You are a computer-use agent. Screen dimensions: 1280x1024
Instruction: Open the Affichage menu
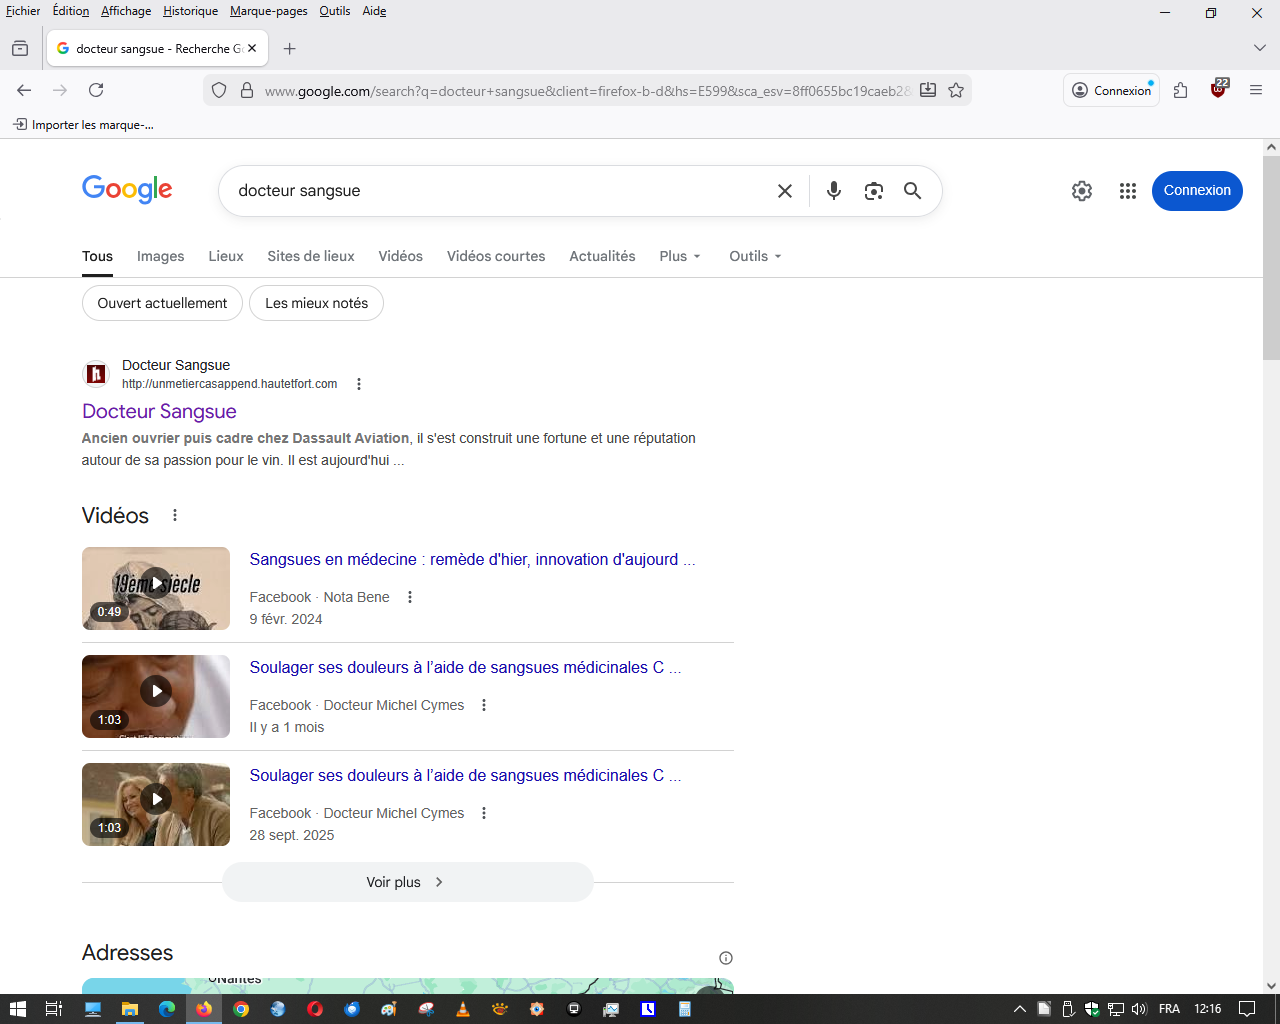pos(126,11)
